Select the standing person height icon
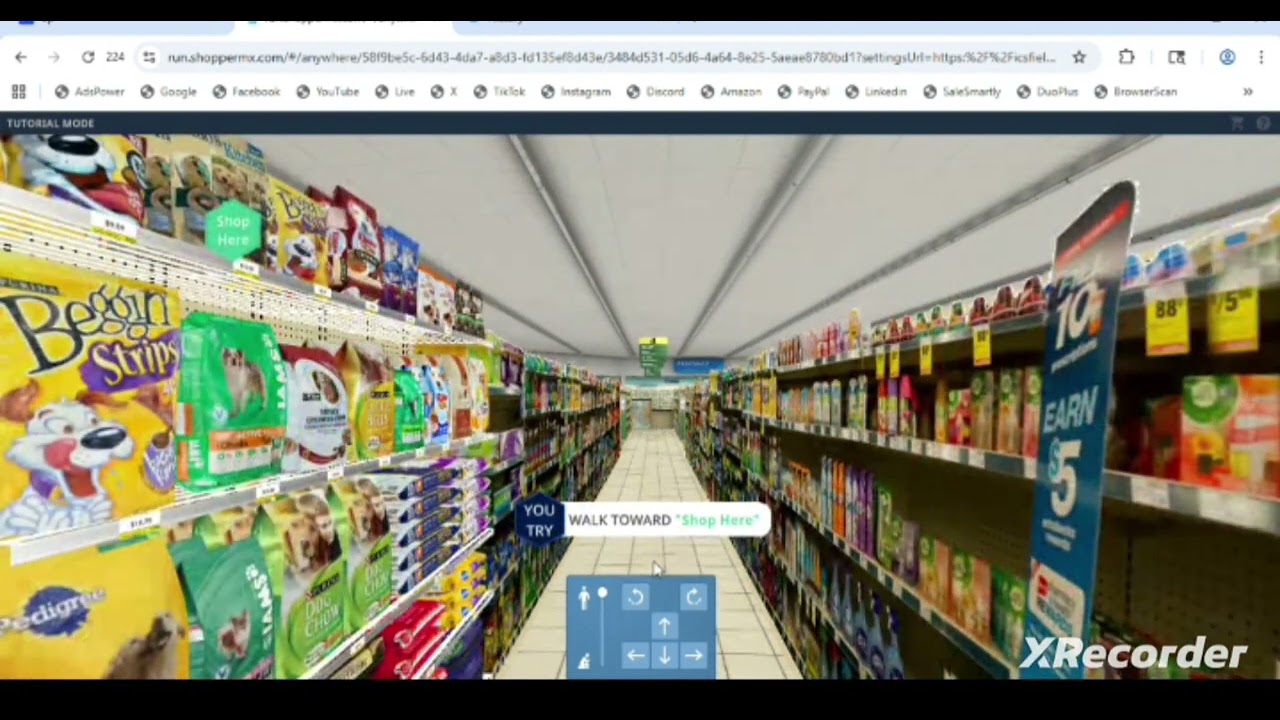Image resolution: width=1280 pixels, height=720 pixels. coord(585,598)
